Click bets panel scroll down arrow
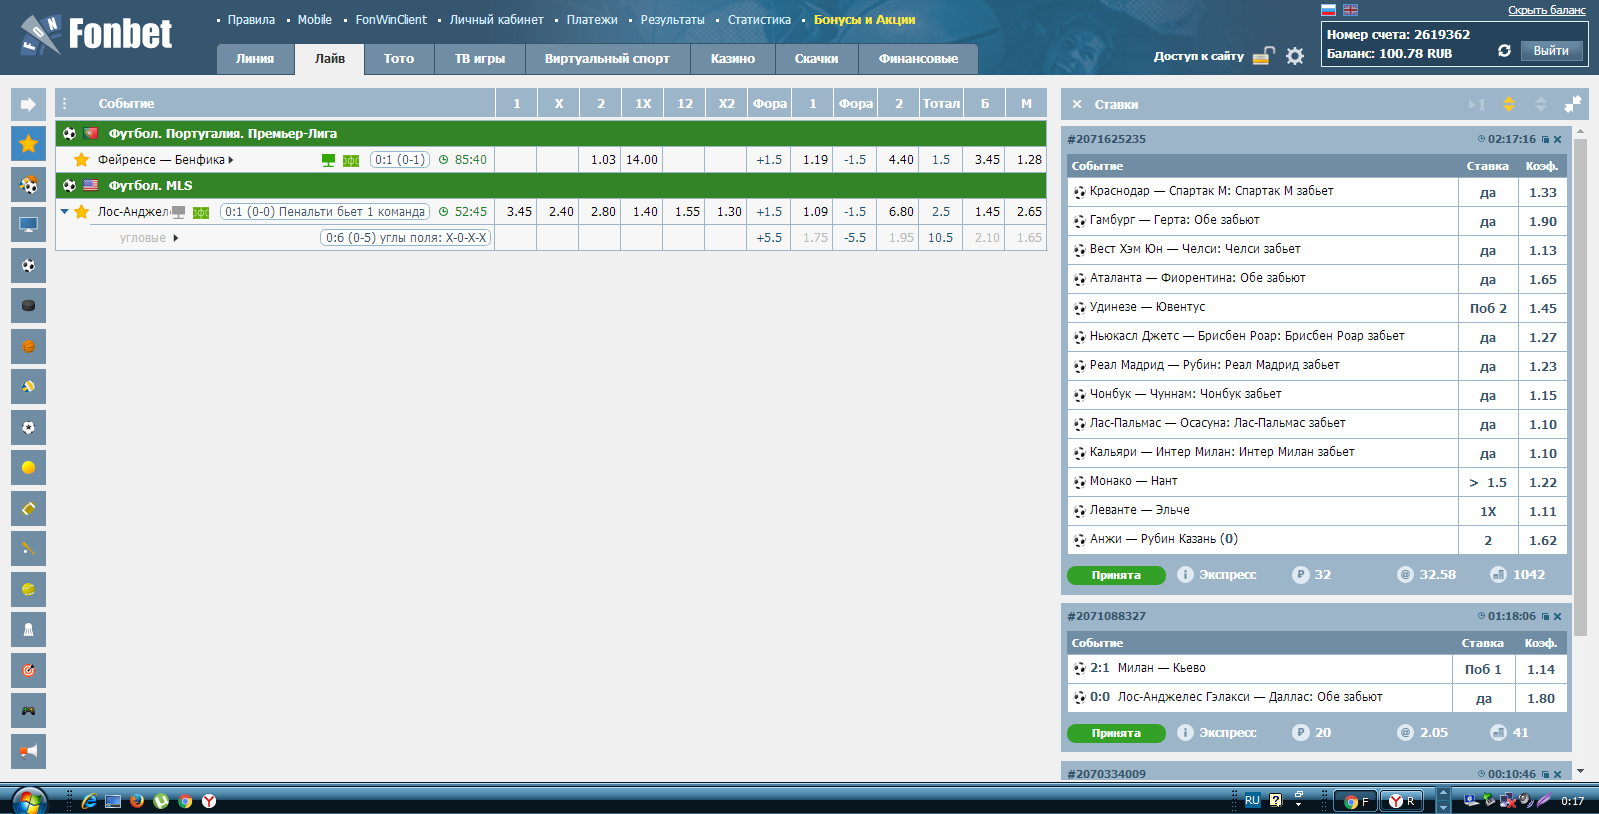Image resolution: width=1599 pixels, height=814 pixels. (1580, 771)
